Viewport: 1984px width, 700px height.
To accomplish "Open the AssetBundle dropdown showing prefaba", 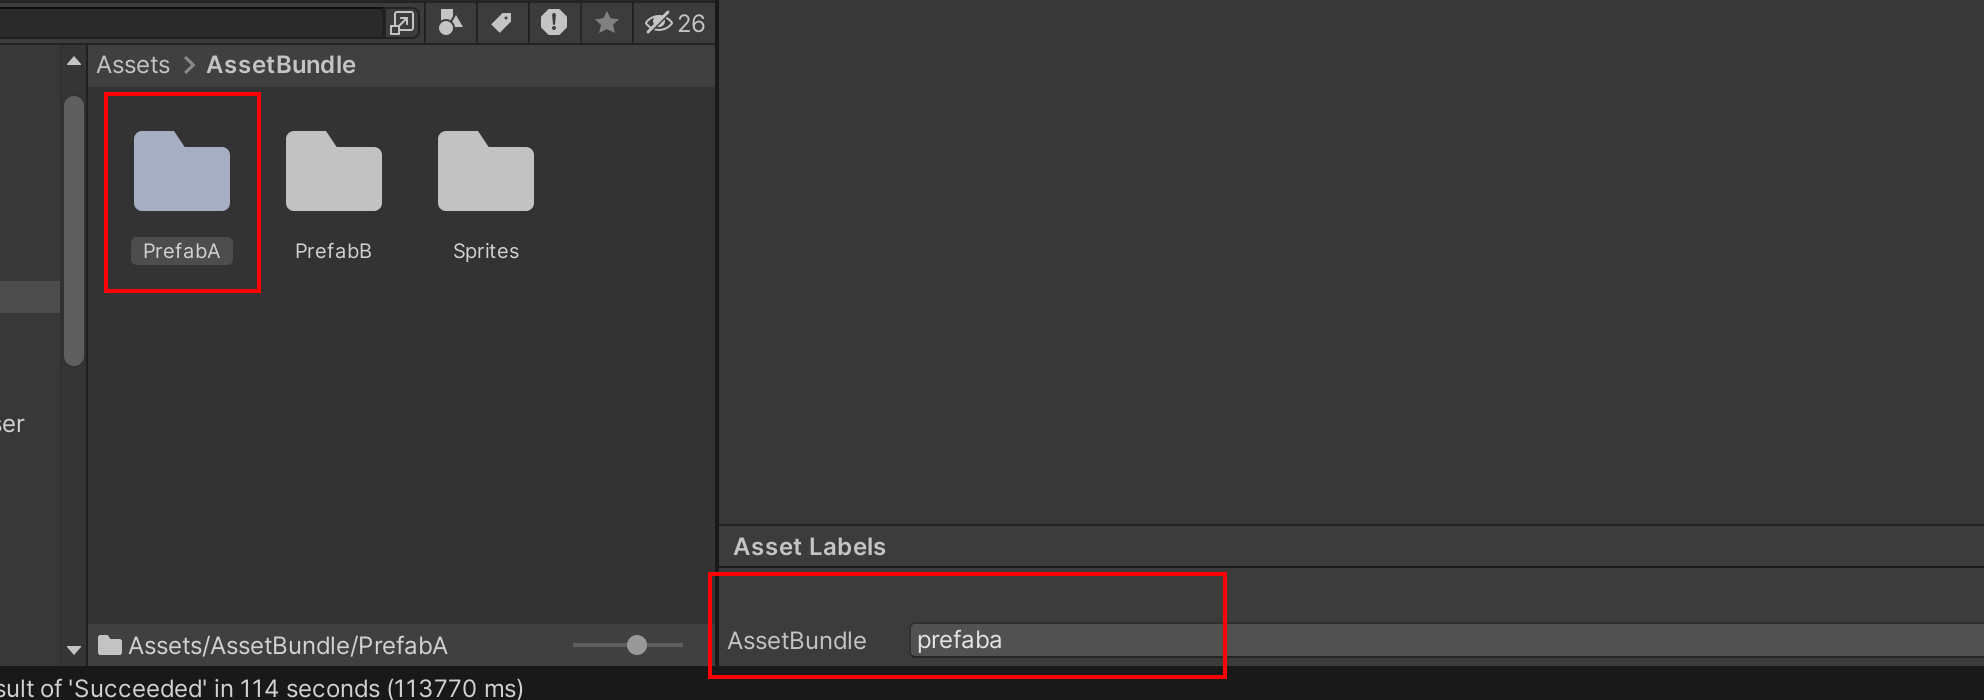I will tap(1446, 640).
